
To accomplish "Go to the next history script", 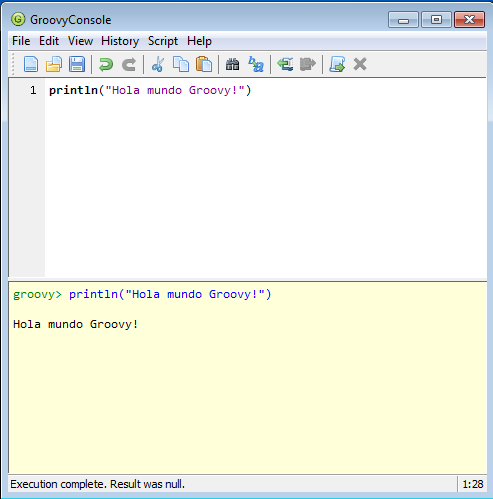I will click(x=308, y=64).
